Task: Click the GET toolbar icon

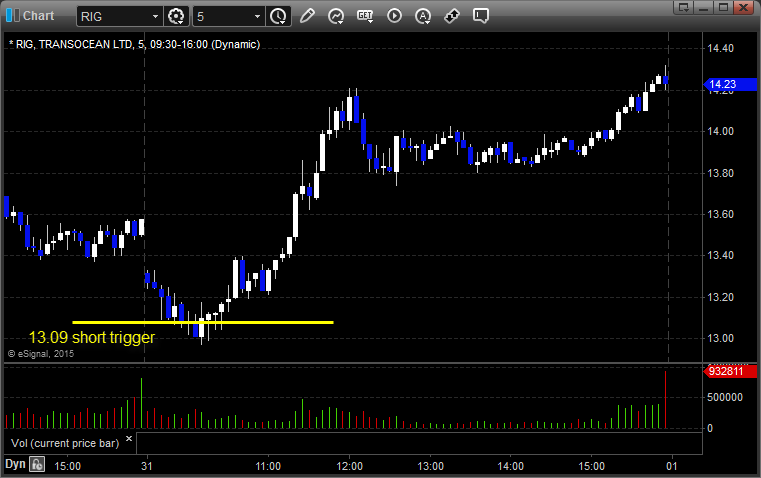Action: pos(365,16)
